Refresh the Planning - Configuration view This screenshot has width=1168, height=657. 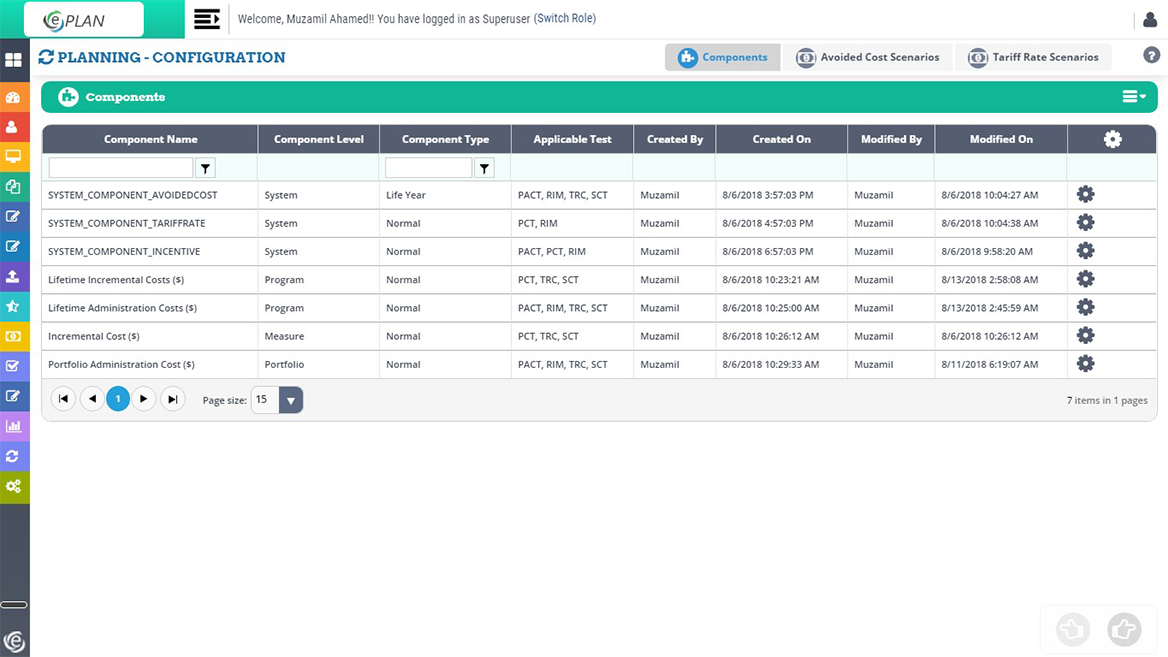45,57
